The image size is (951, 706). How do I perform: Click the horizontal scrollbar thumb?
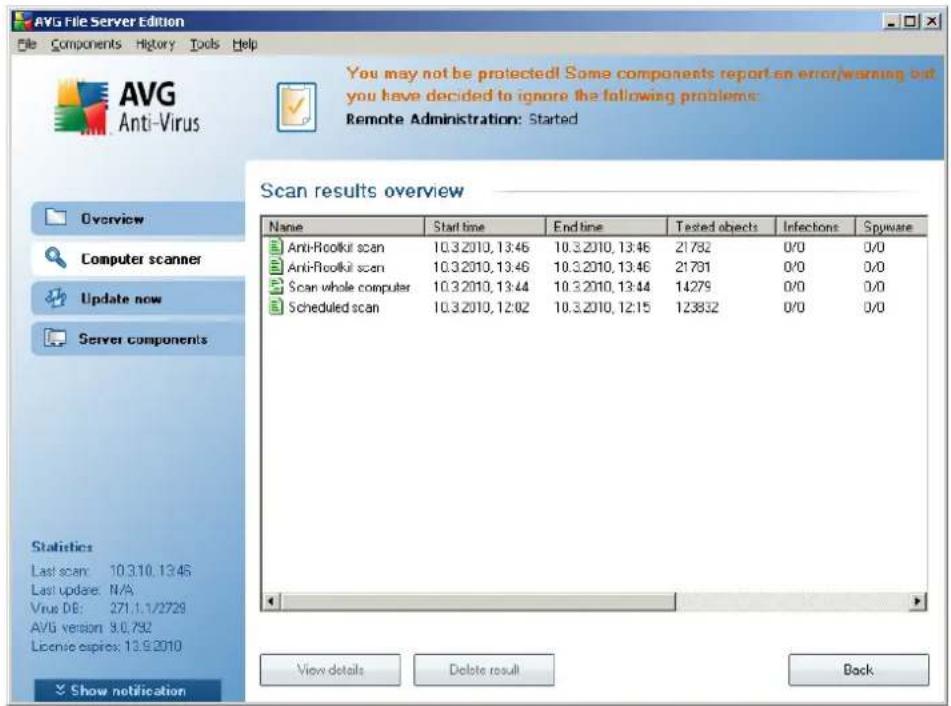(x=478, y=602)
